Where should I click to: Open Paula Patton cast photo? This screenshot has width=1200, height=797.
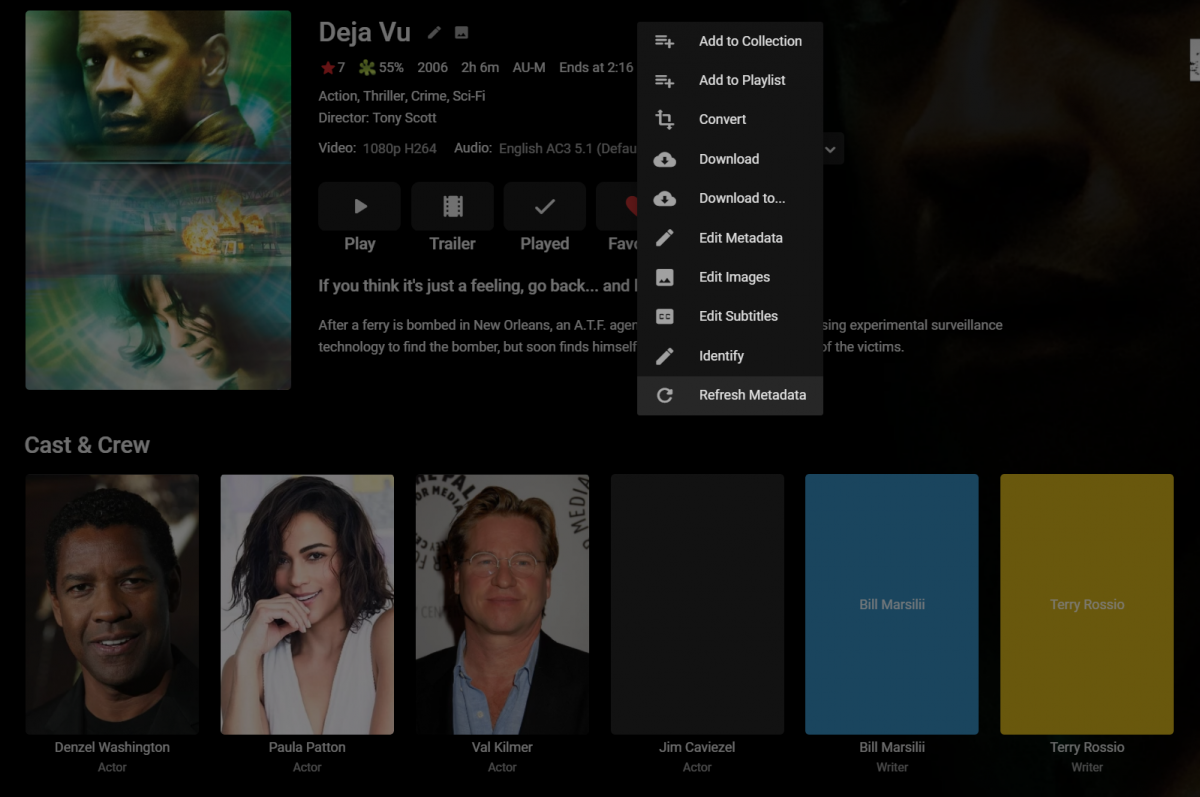(x=307, y=604)
